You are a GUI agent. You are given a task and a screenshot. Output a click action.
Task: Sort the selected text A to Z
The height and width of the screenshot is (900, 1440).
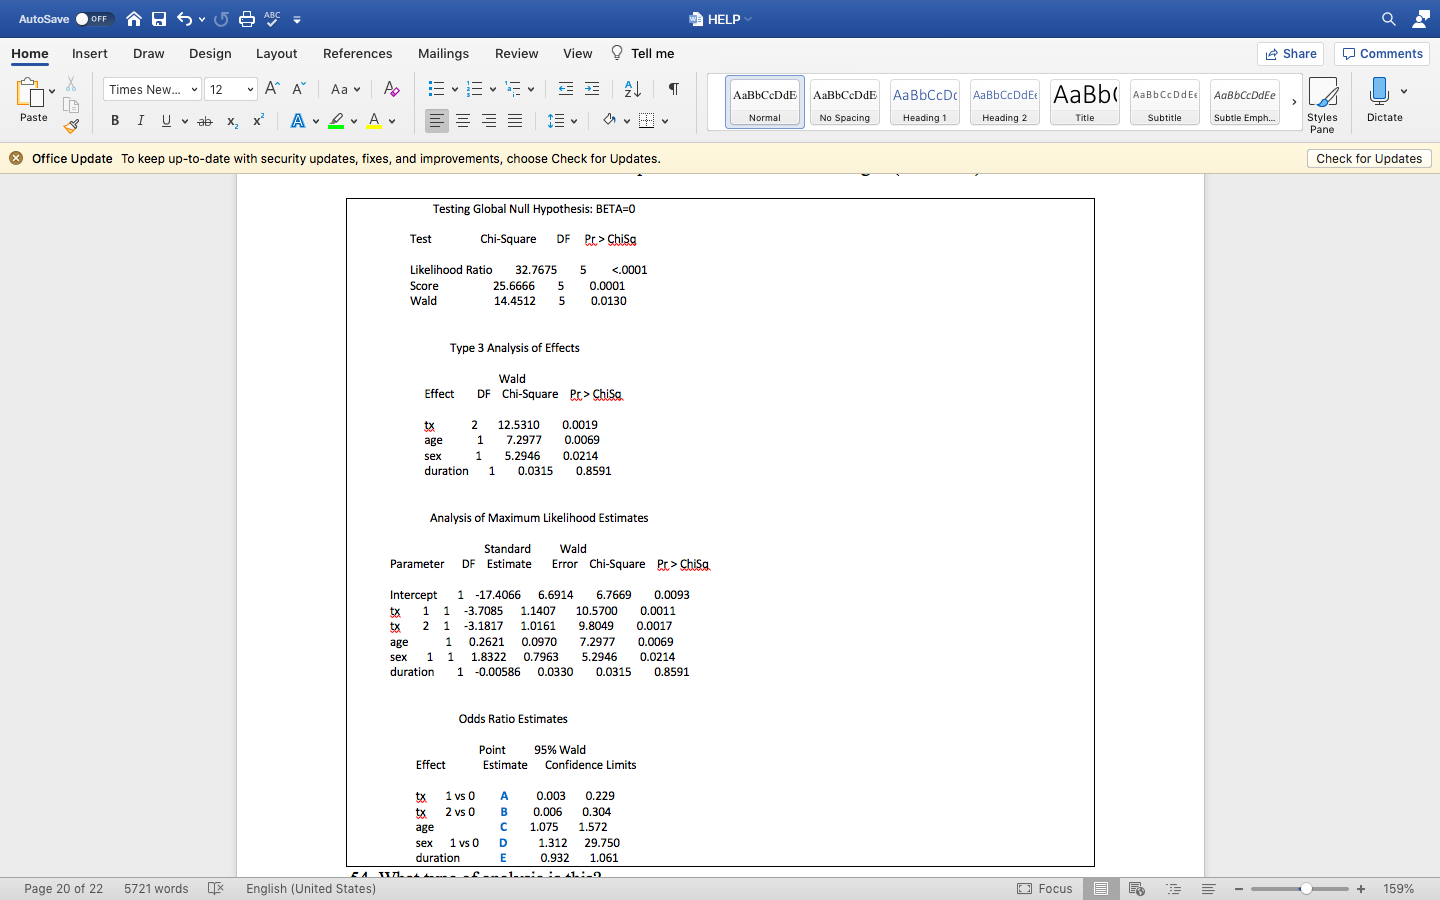pos(632,89)
